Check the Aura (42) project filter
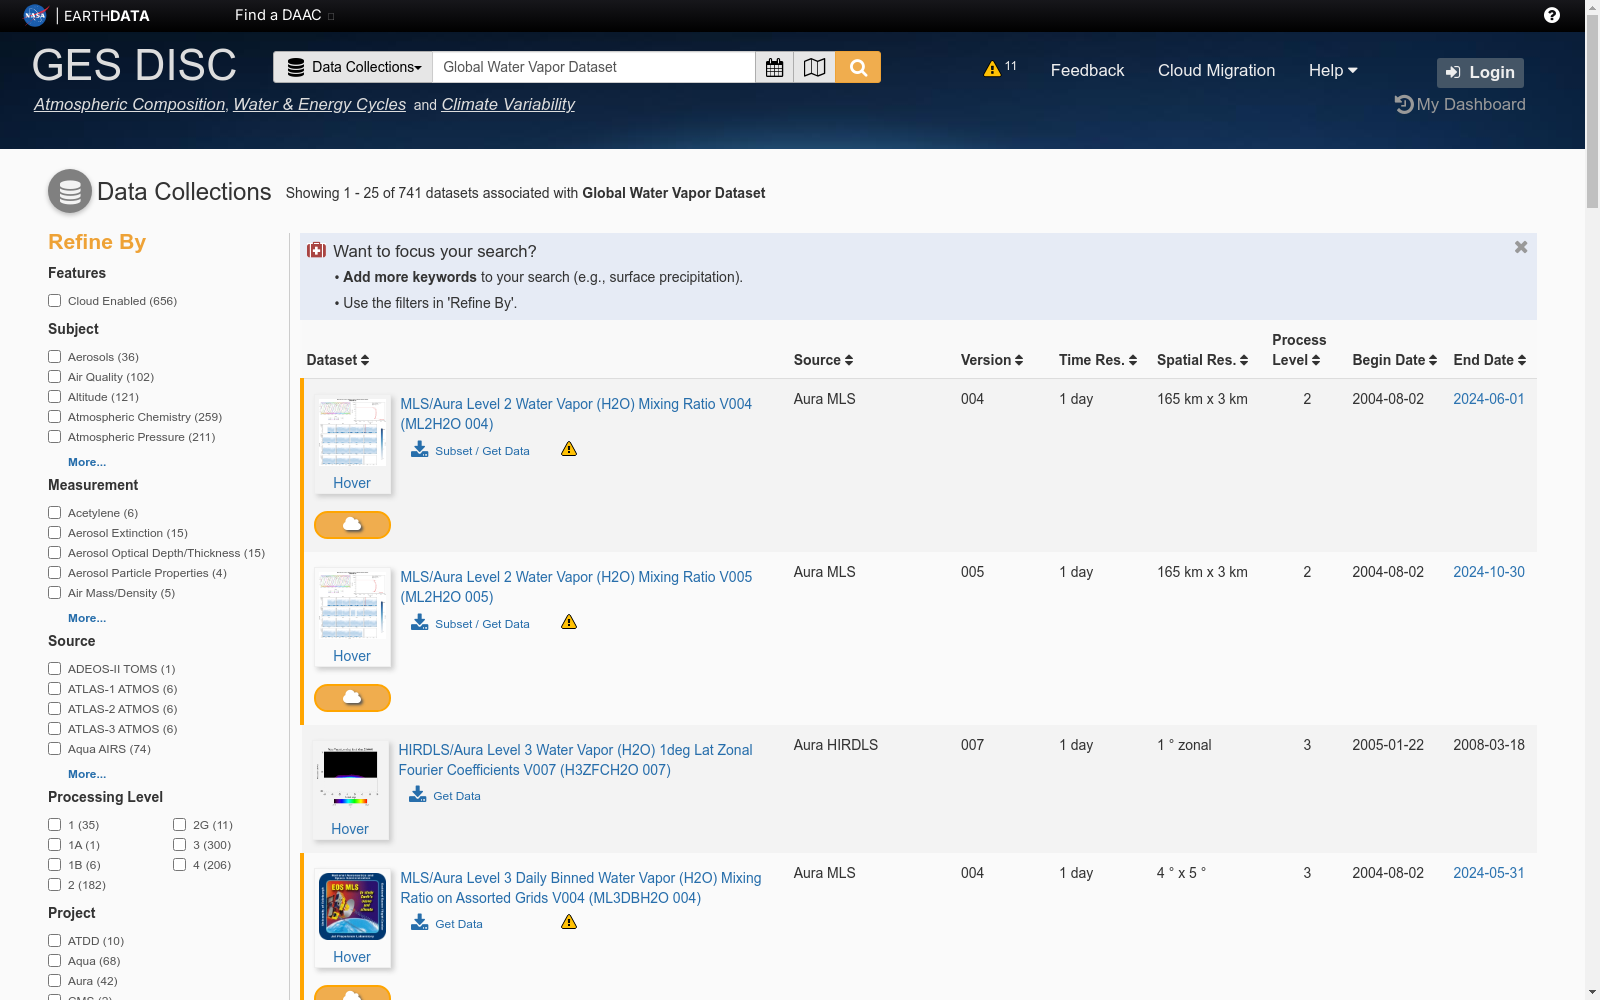The image size is (1600, 1000). [x=55, y=981]
